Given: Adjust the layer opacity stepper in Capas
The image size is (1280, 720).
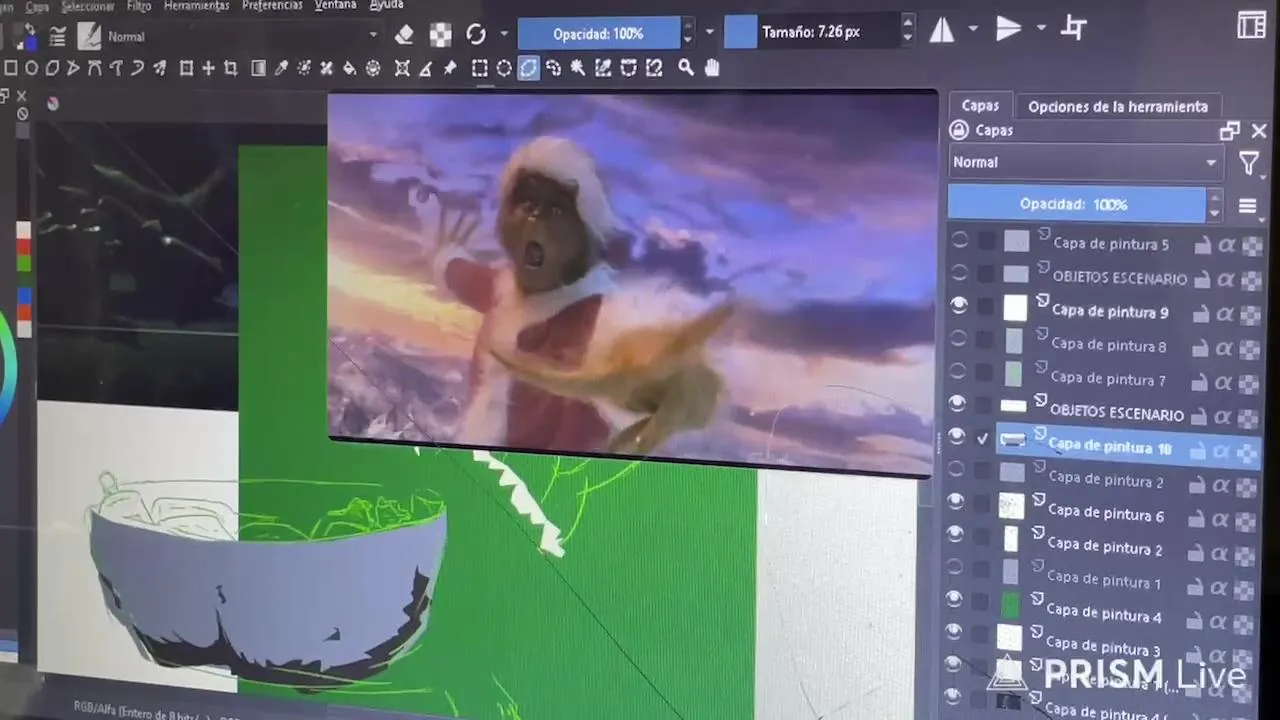Looking at the screenshot, I should [x=1214, y=205].
